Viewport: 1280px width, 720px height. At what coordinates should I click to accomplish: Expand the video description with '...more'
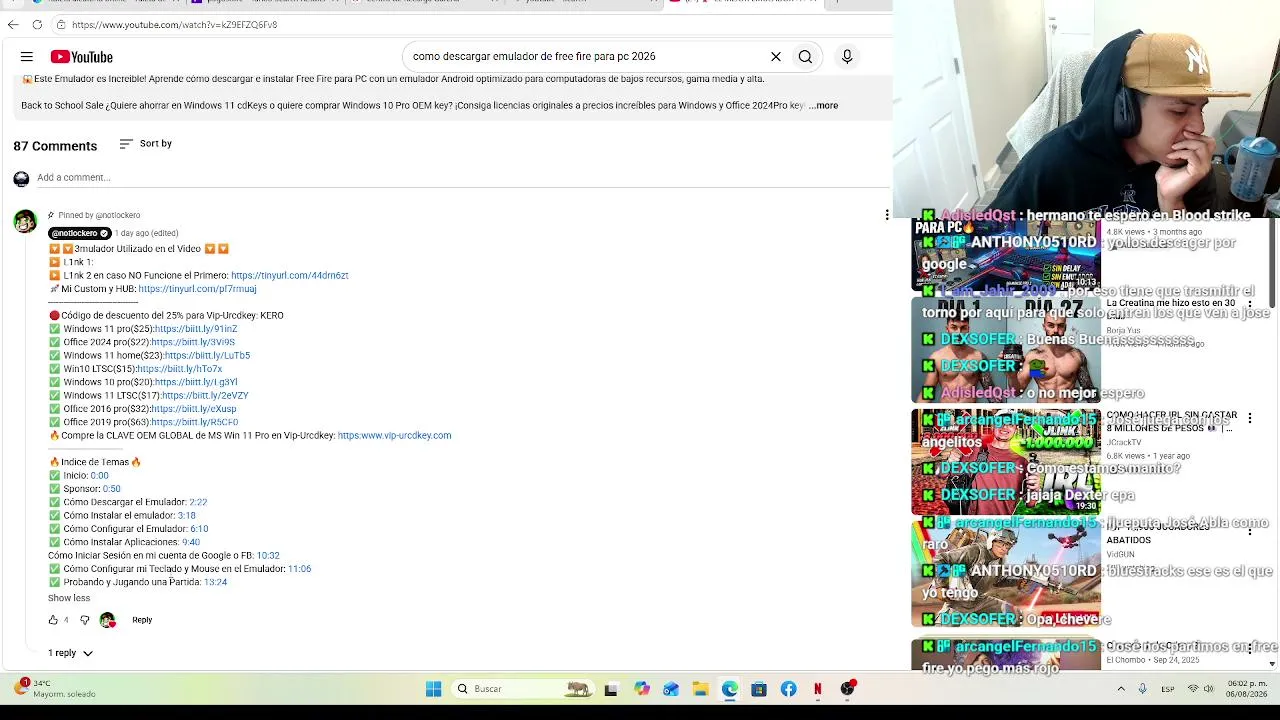823,105
